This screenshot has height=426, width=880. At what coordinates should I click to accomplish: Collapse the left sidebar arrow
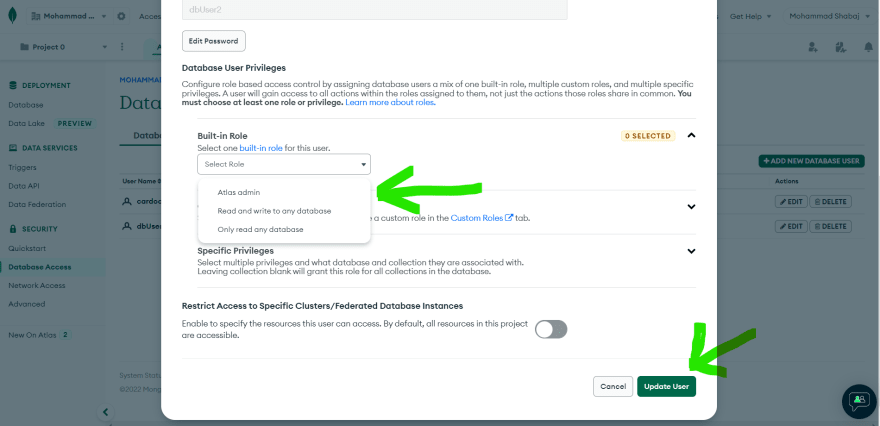(x=105, y=413)
